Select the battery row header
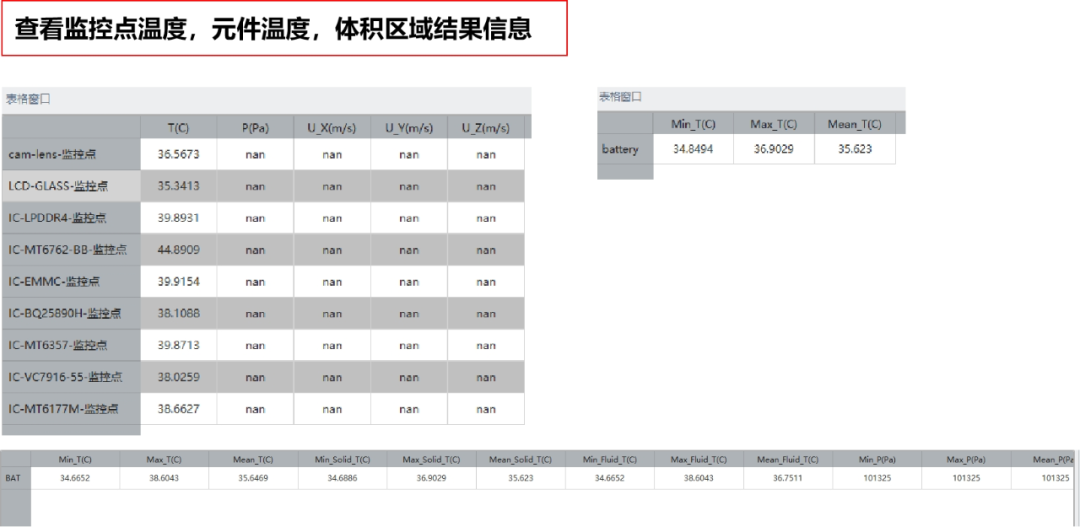The image size is (1080, 527). 625,149
